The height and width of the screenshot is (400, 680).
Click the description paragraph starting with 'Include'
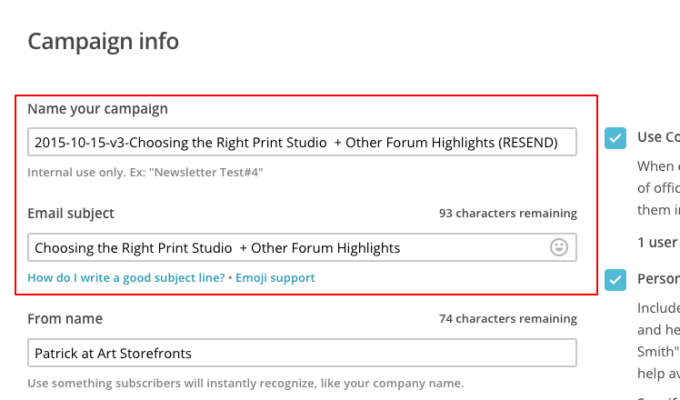(658, 309)
